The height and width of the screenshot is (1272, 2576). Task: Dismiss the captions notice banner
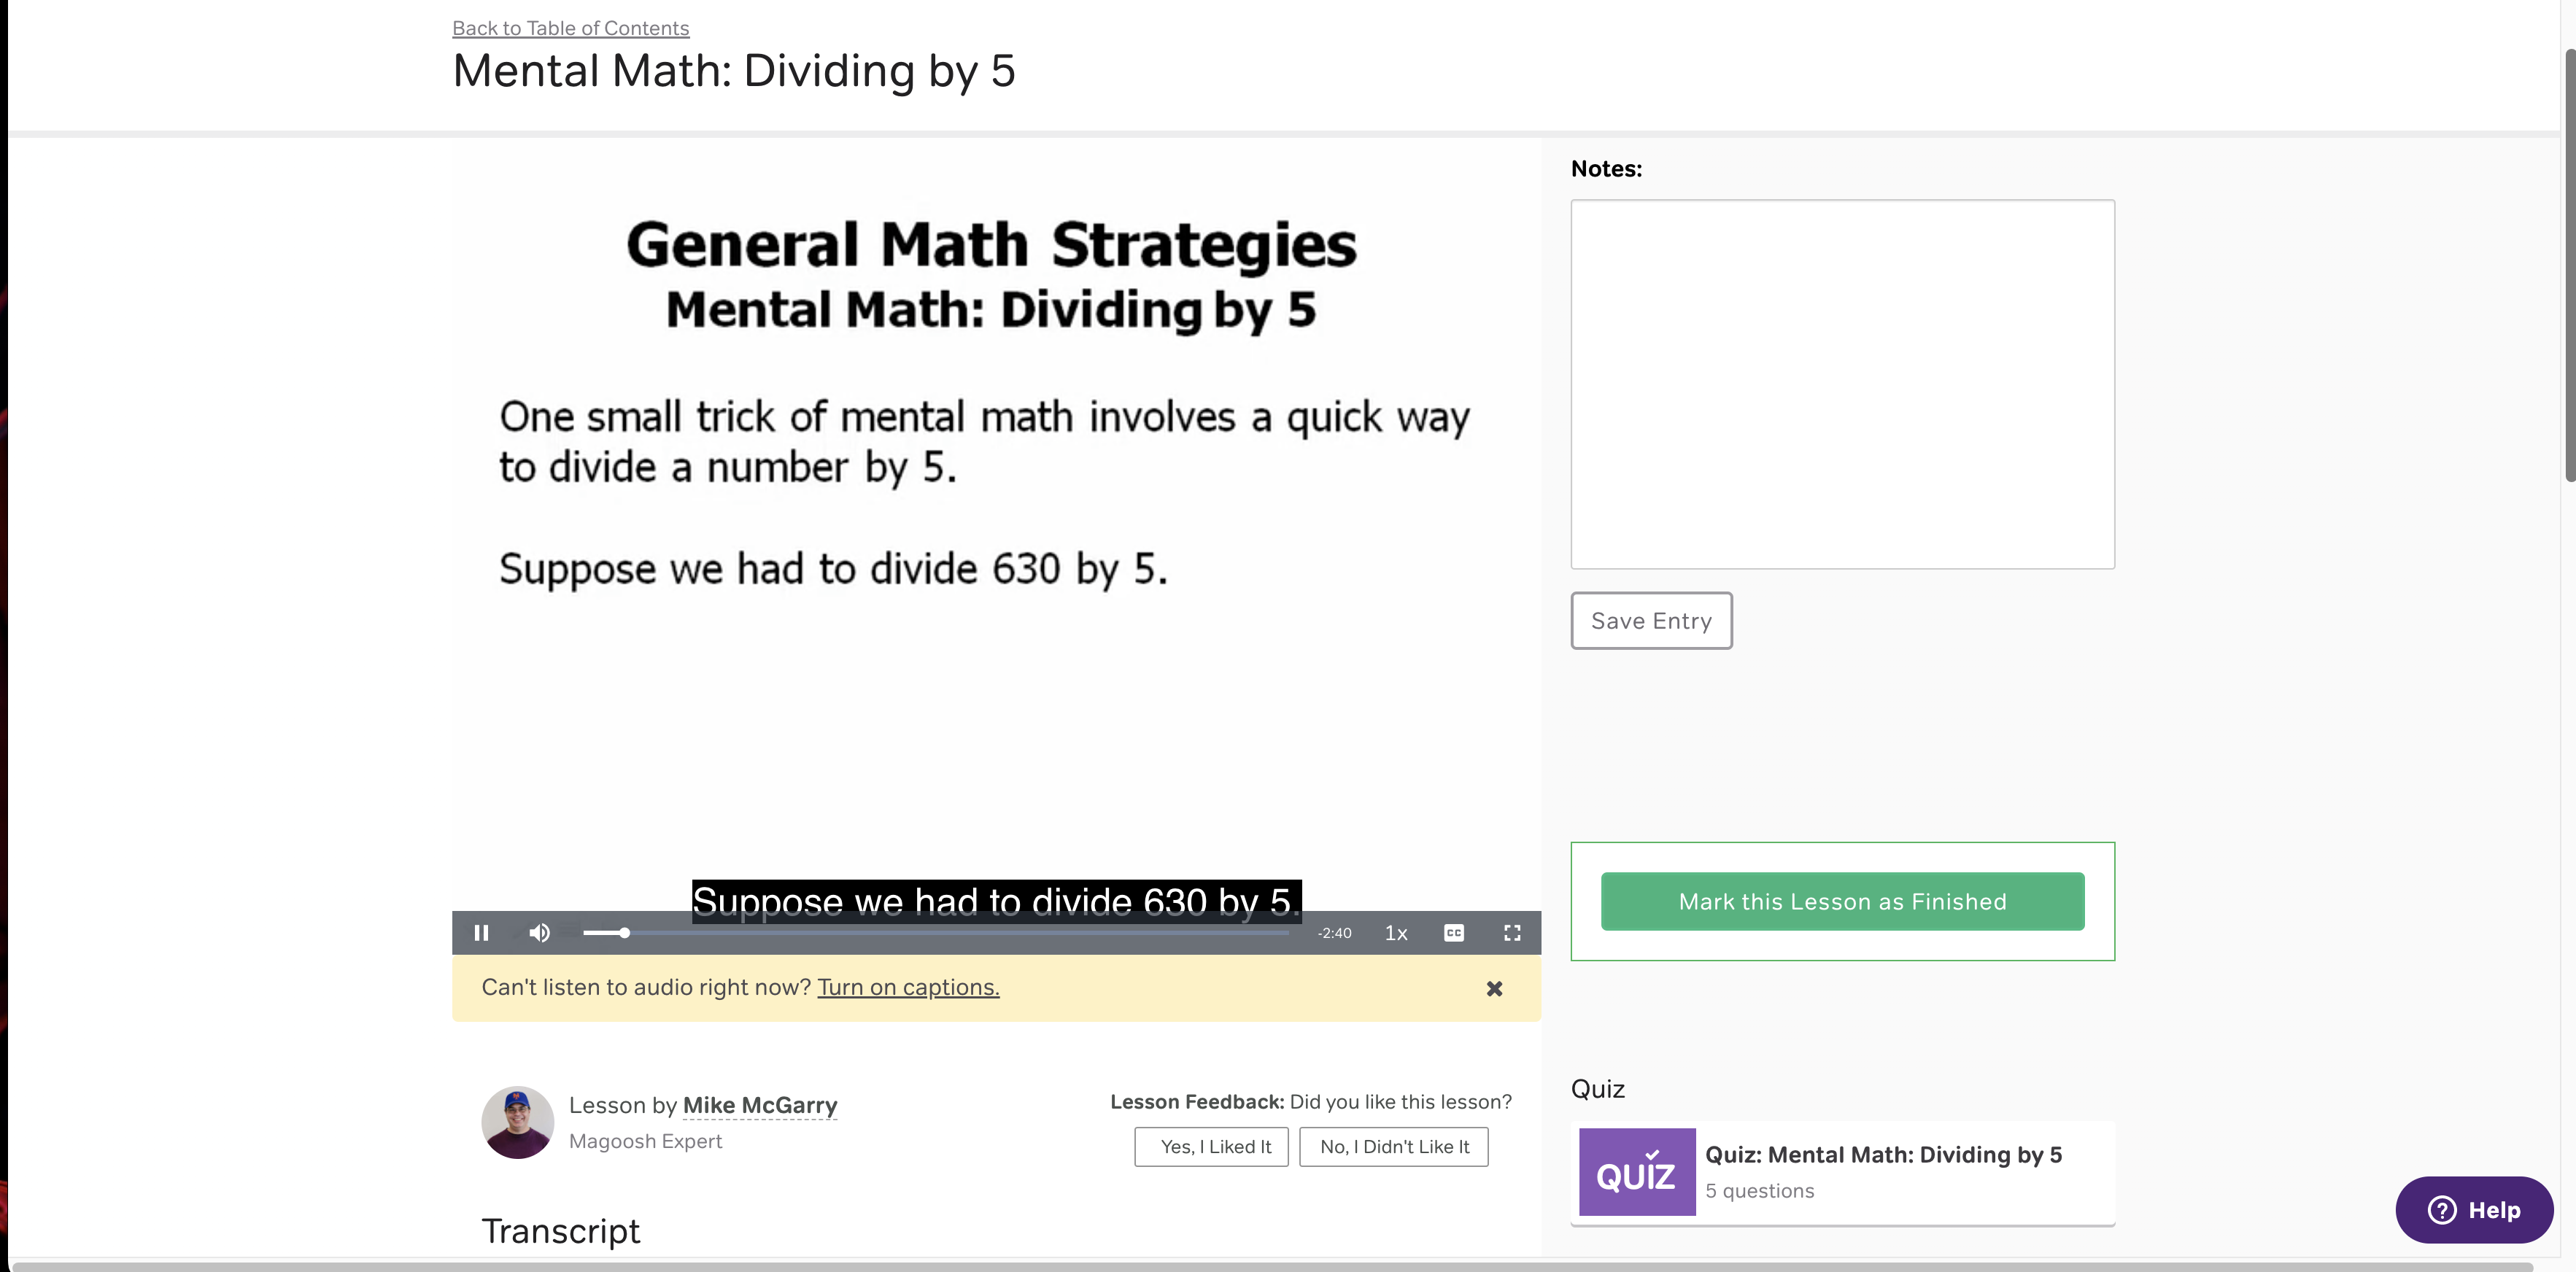tap(1494, 988)
